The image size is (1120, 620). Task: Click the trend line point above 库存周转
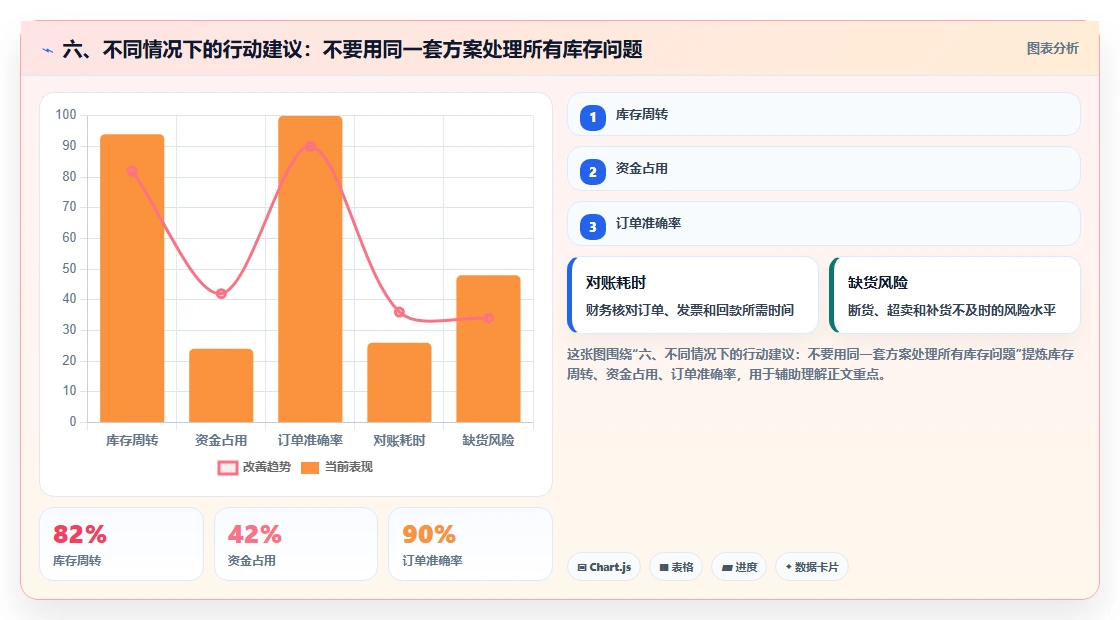132,171
